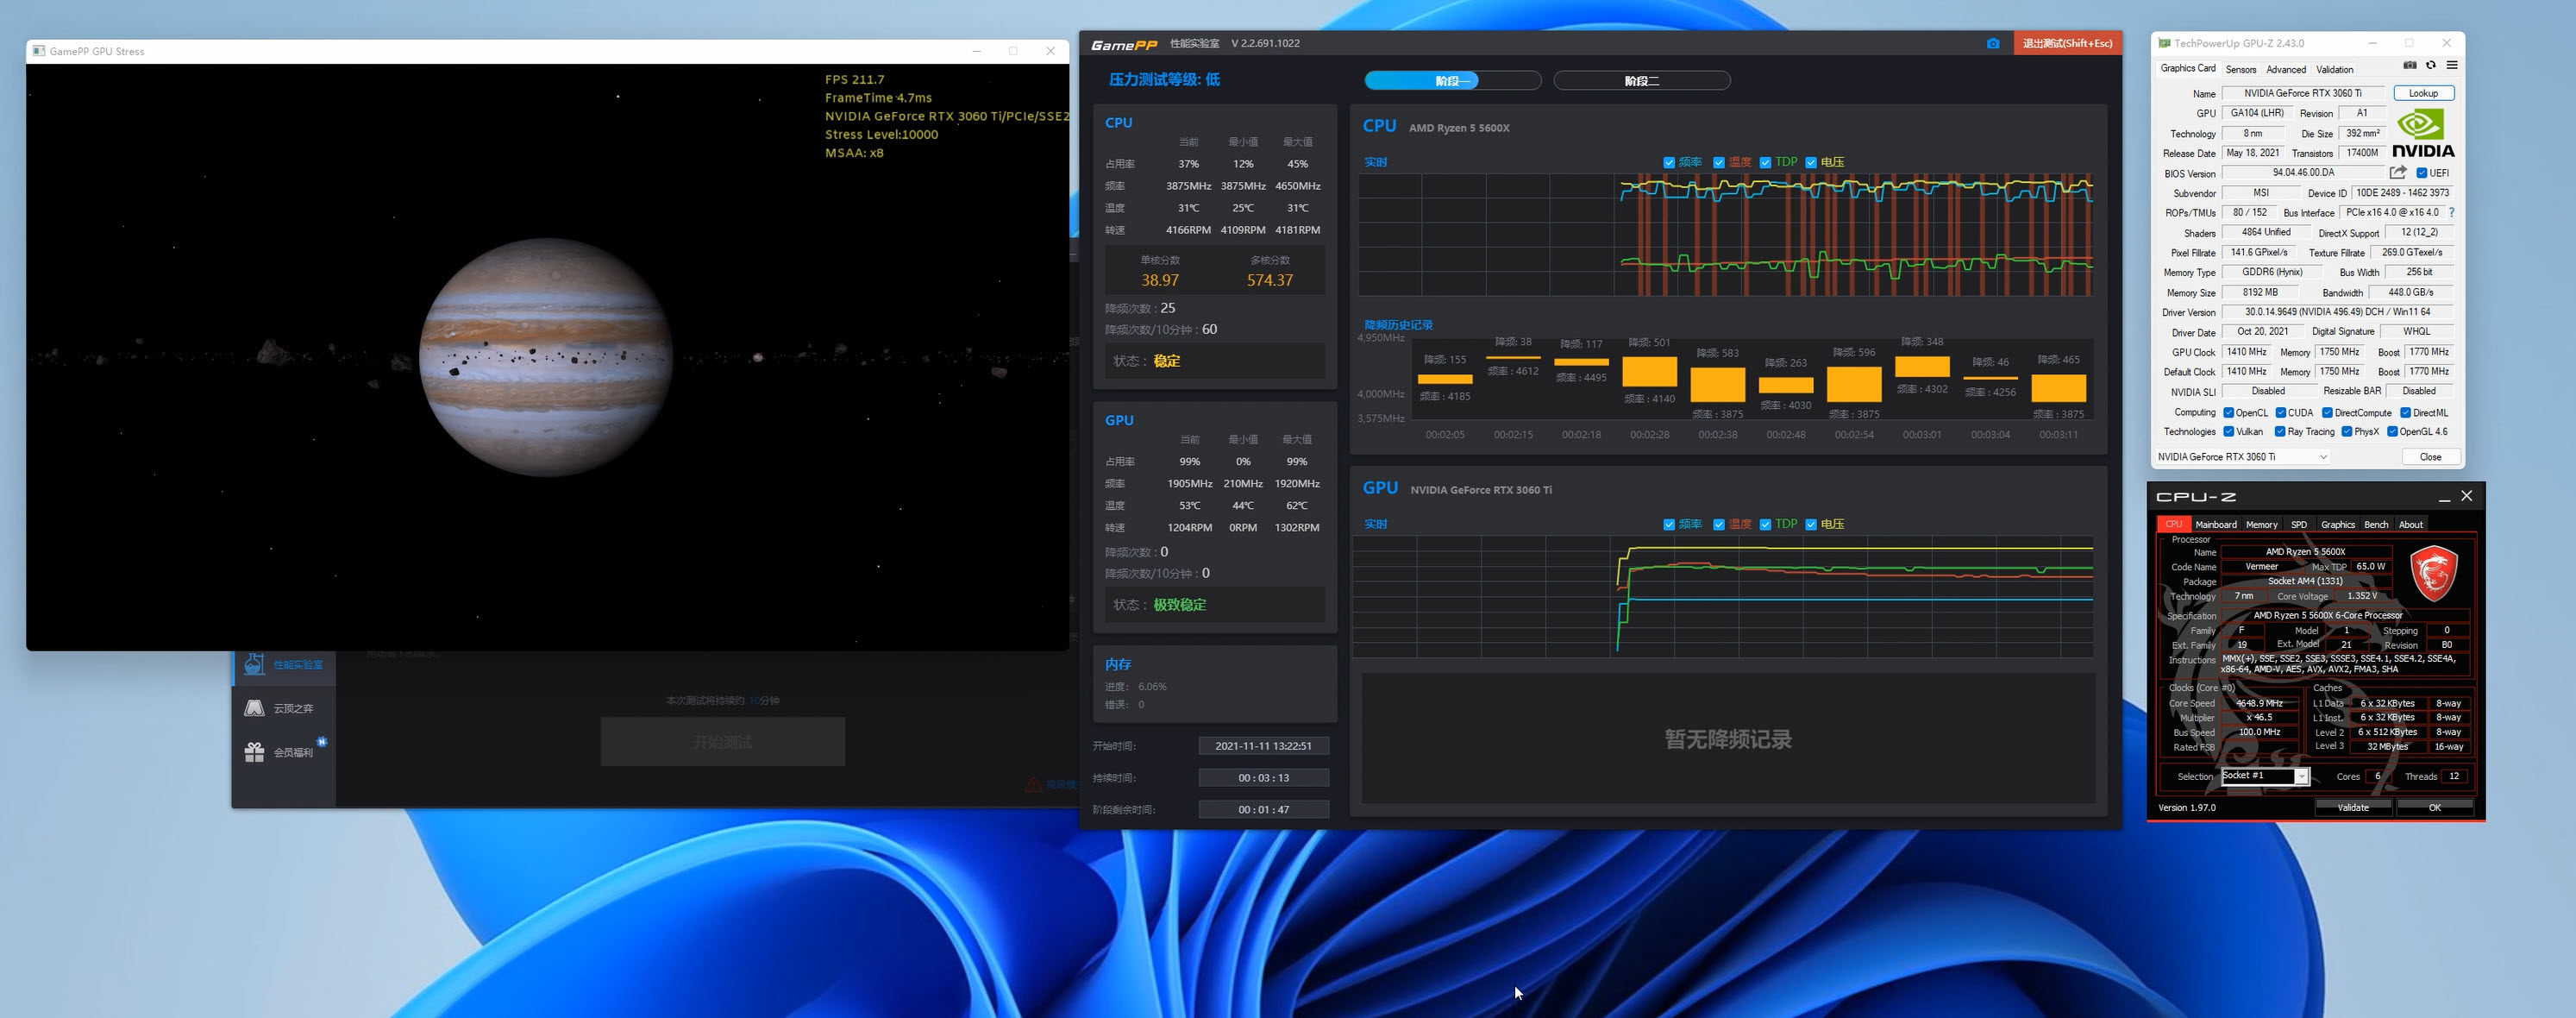The width and height of the screenshot is (2576, 1018).
Task: Switch to the Sensors tab in GPU-Z
Action: click(2241, 69)
